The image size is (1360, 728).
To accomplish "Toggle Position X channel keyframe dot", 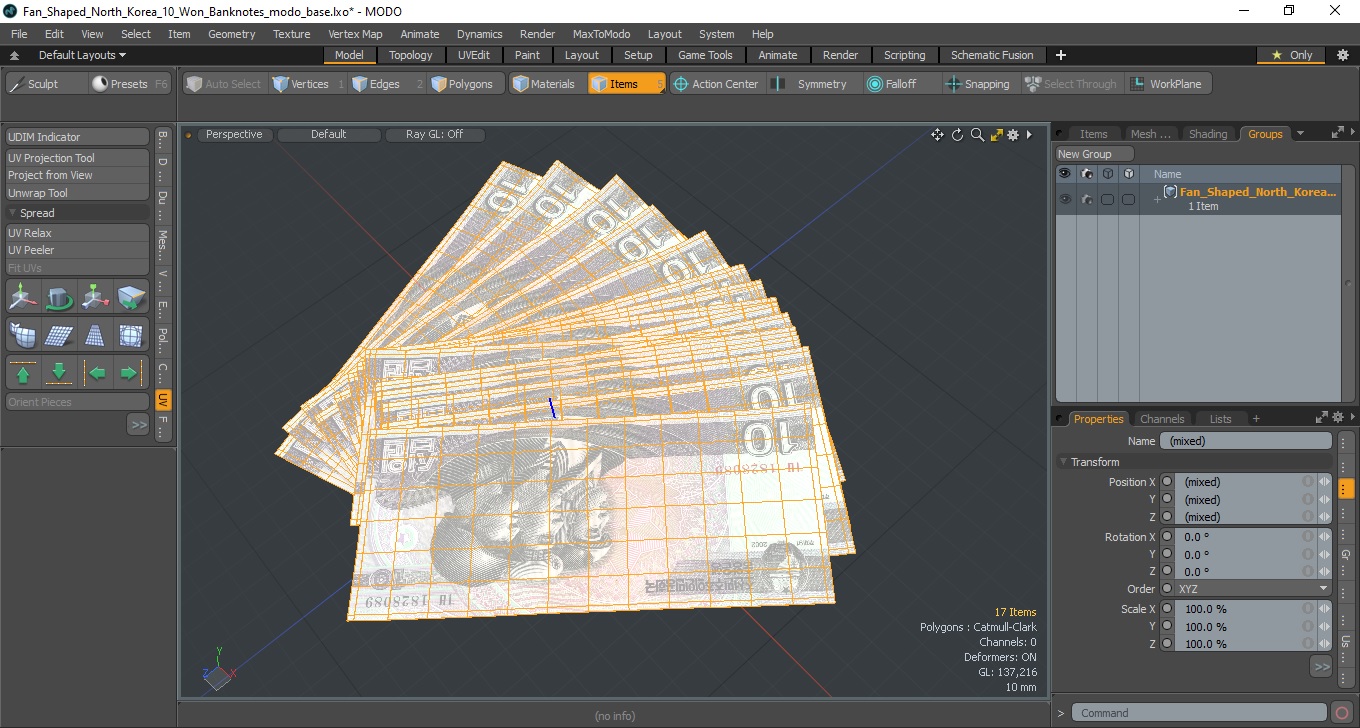I will click(1167, 482).
